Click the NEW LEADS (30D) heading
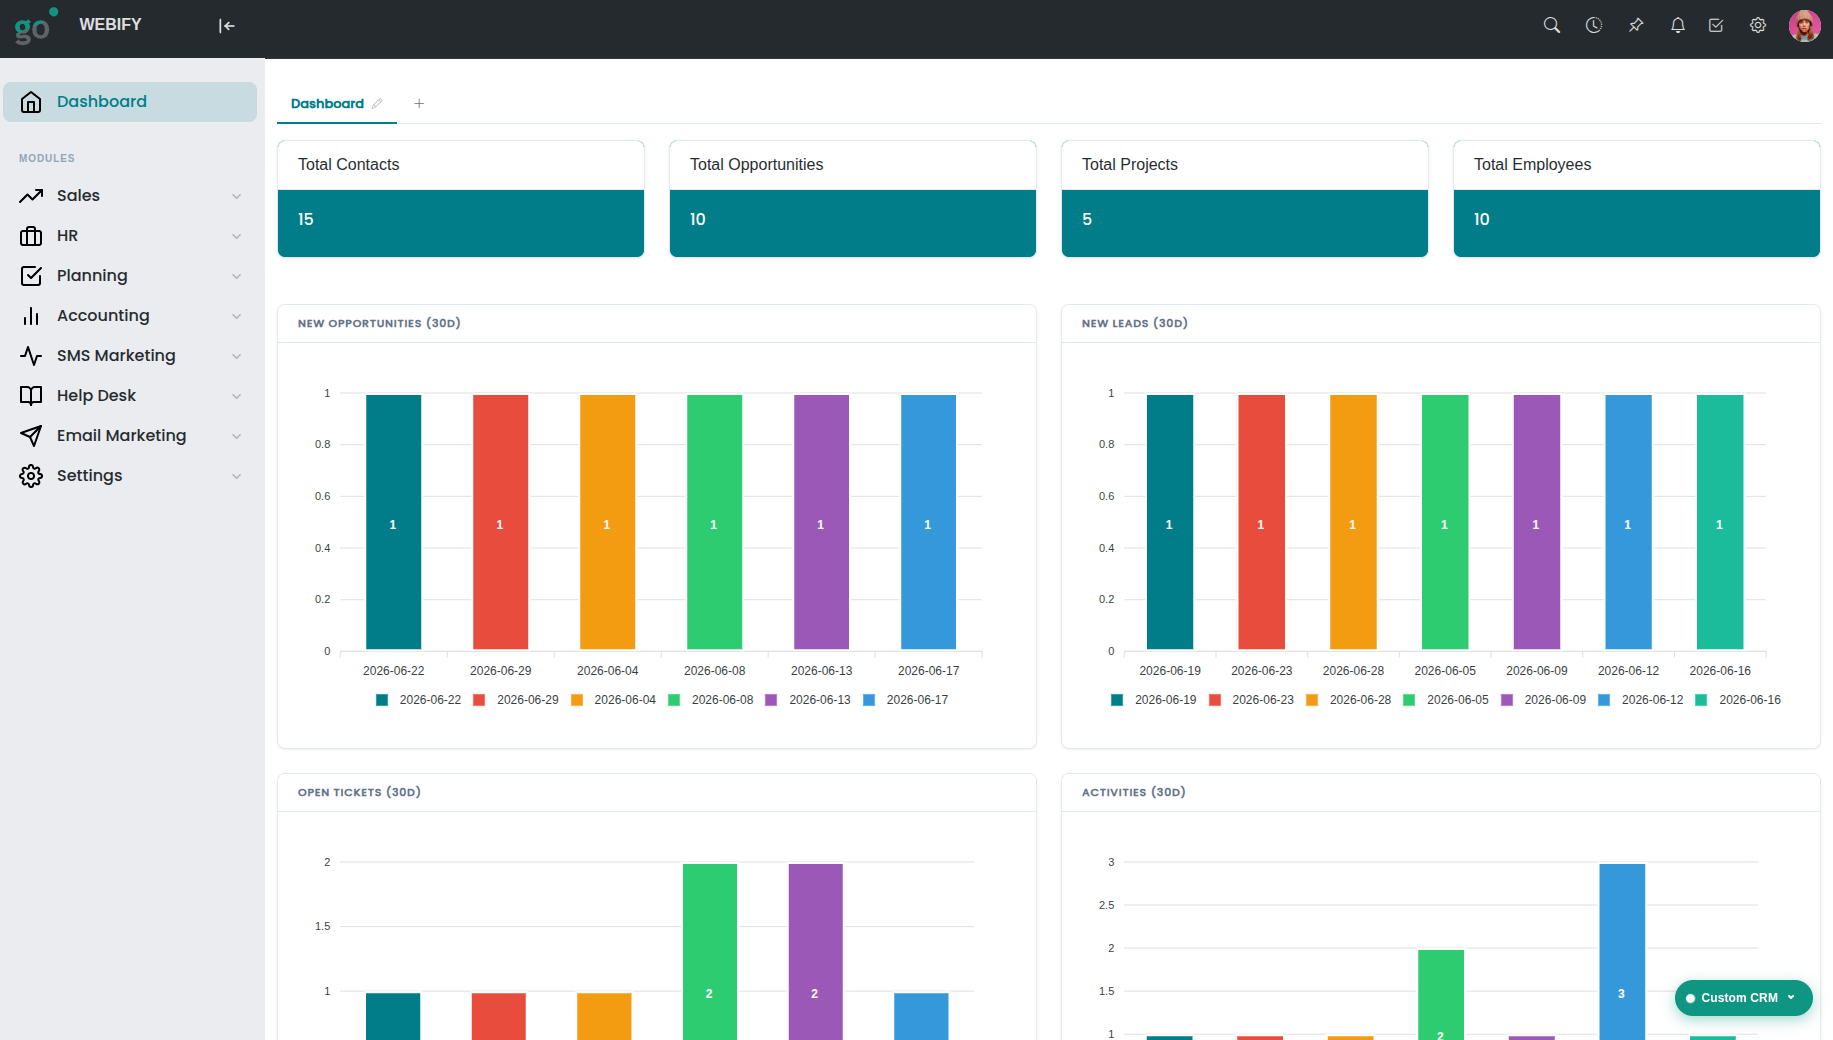This screenshot has height=1040, width=1833. click(1134, 323)
